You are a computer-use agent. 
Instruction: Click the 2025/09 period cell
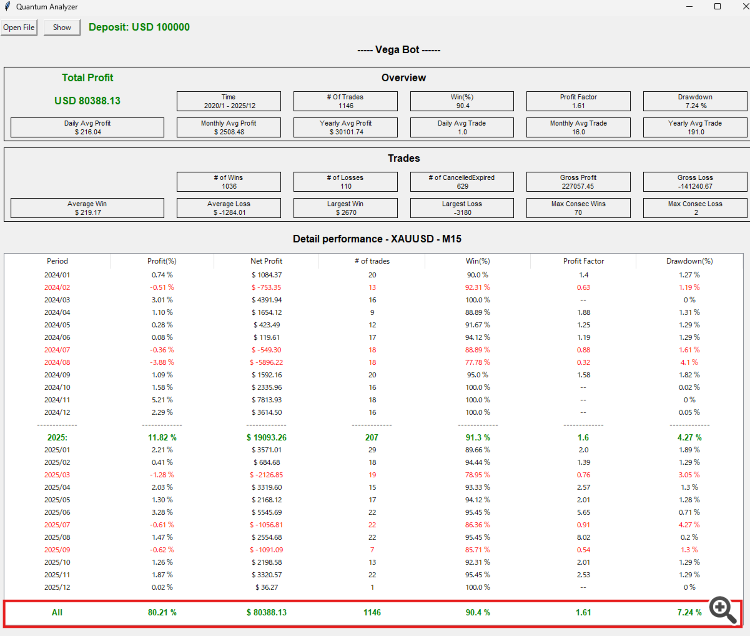pyautogui.click(x=57, y=549)
